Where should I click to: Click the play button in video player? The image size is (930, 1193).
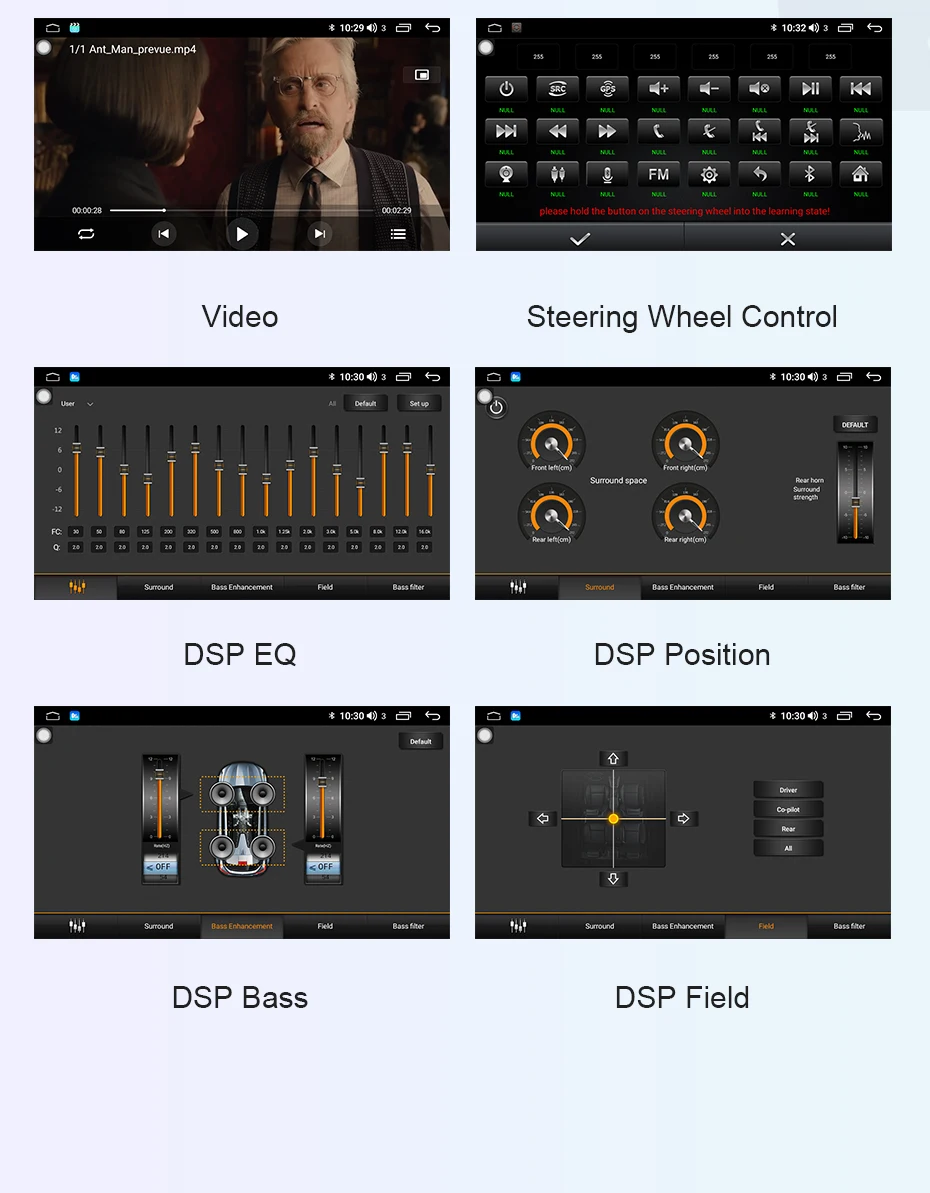pyautogui.click(x=241, y=234)
